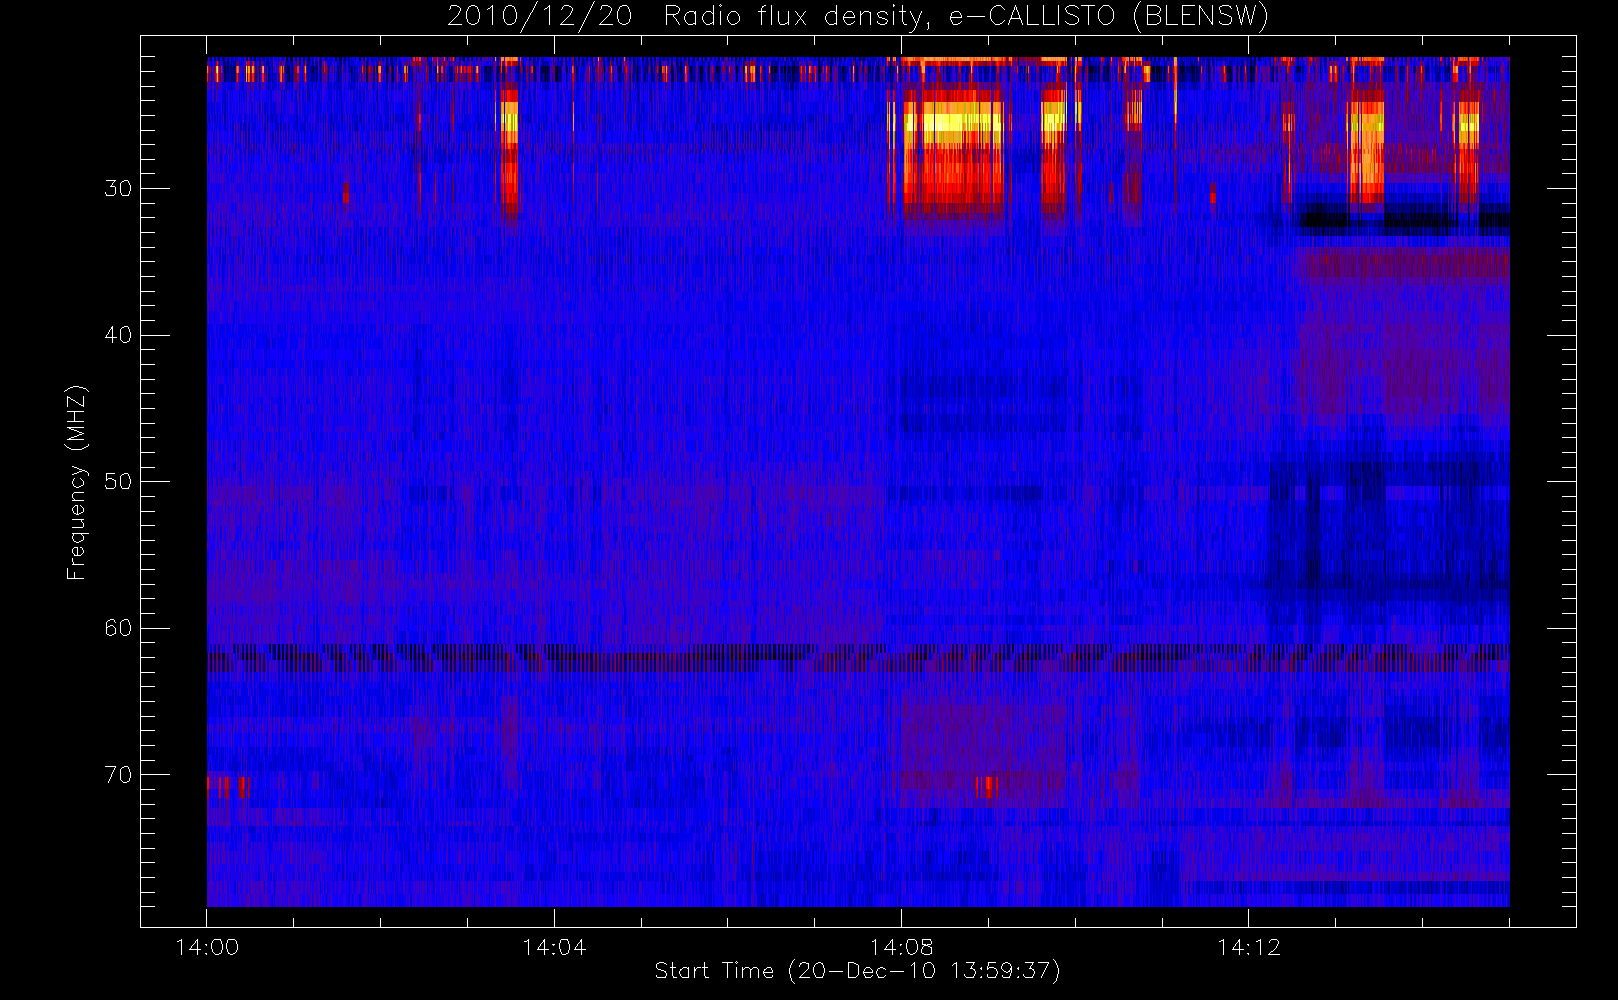This screenshot has height=1000, width=1618.
Task: Click the frequency tick label '50'
Action: [118, 481]
